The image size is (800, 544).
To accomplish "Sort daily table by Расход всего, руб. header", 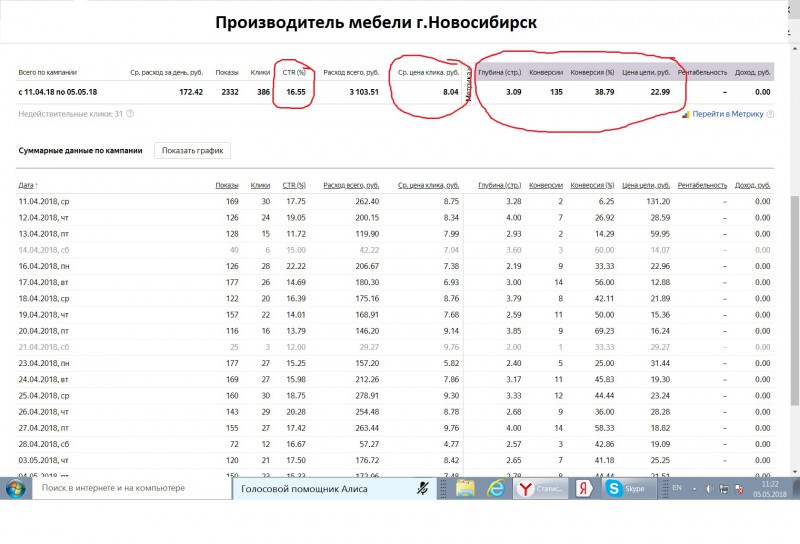I will coord(351,185).
